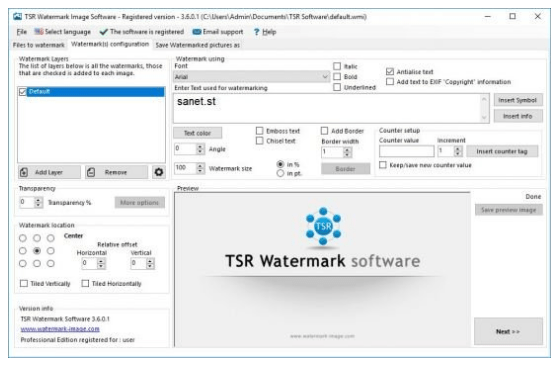Select the 'in %' radio button

click(x=280, y=164)
